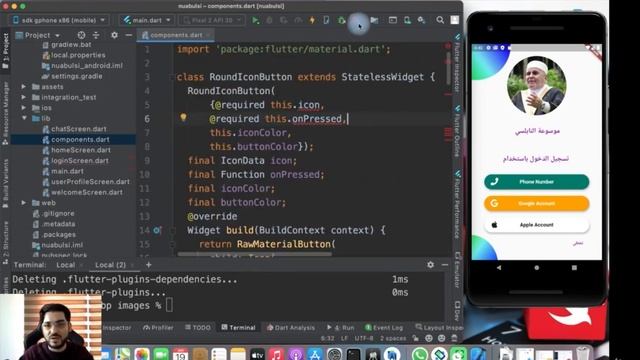Screen dimensions: 640x360
Task: Open App Store in the Dock
Action: (x=315, y=353)
